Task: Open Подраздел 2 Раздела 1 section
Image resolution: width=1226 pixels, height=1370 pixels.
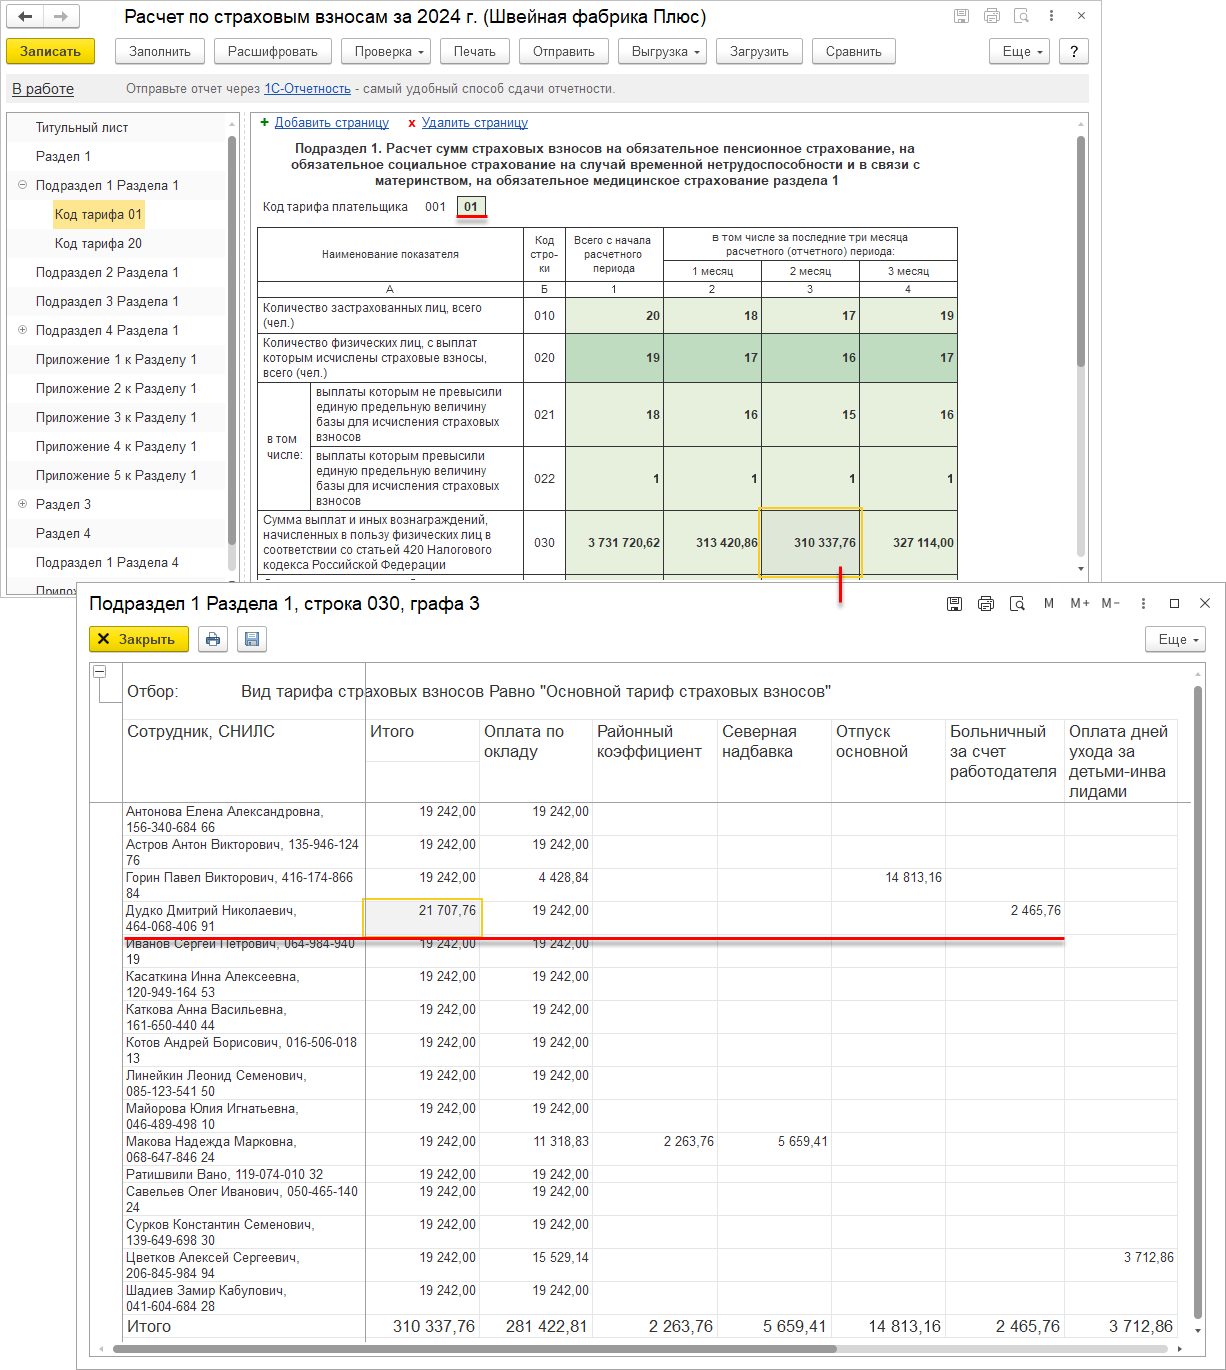Action: pyautogui.click(x=107, y=272)
